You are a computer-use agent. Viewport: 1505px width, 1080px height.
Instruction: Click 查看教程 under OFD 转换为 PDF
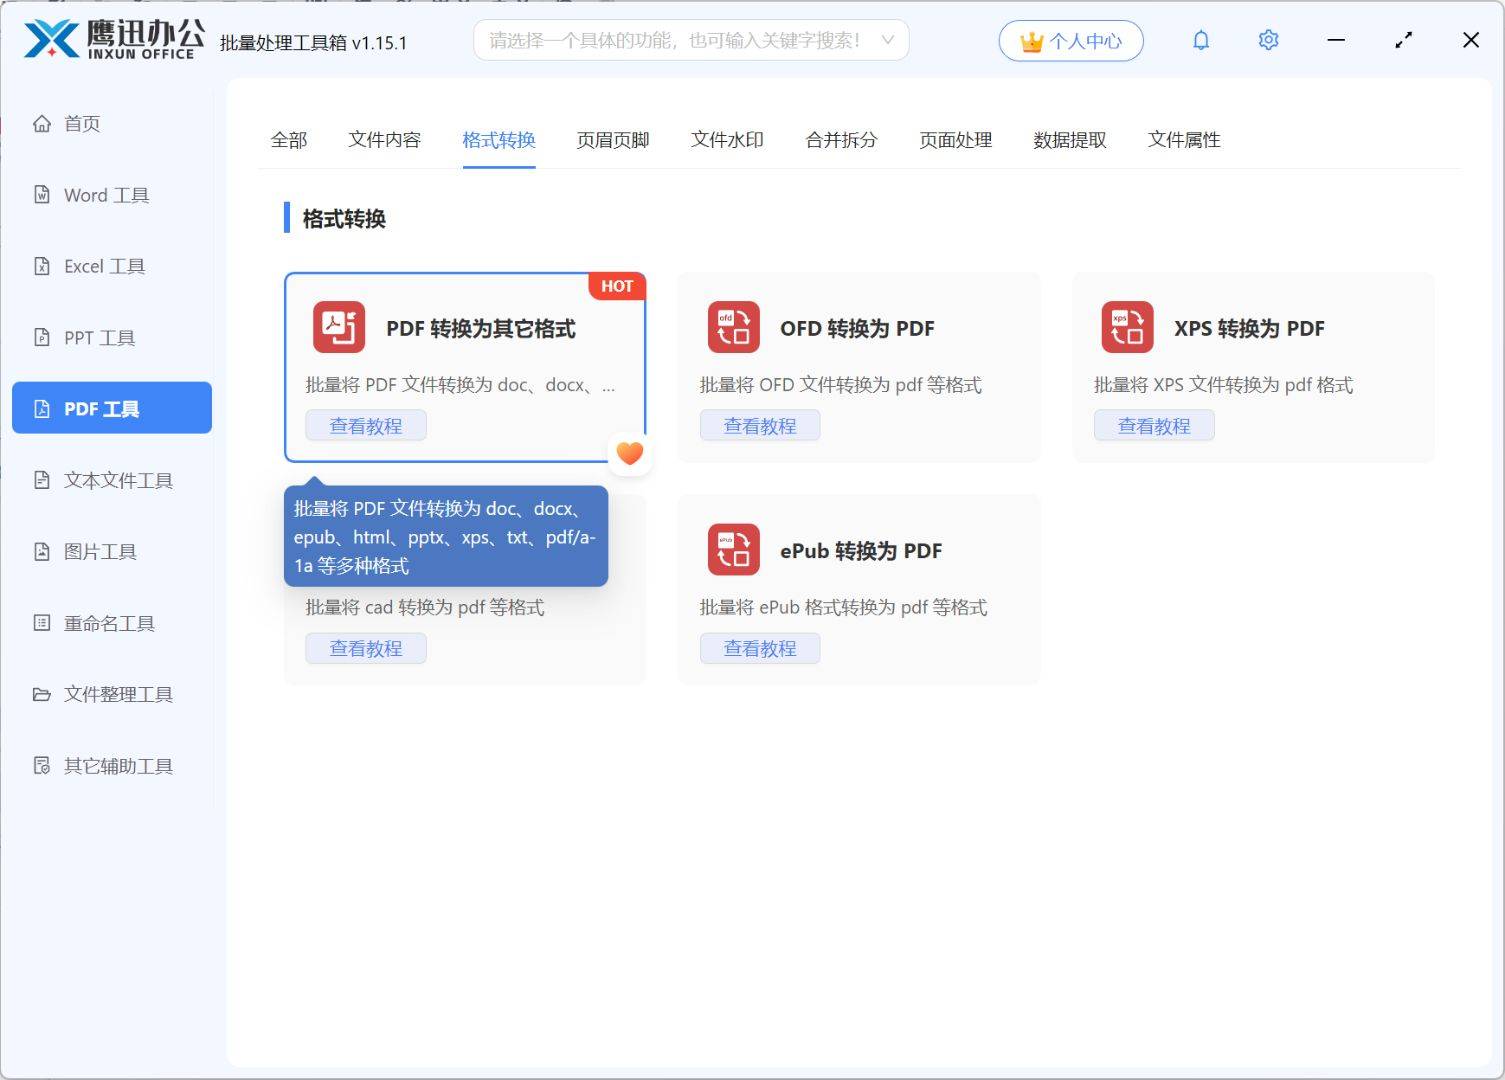tap(760, 426)
